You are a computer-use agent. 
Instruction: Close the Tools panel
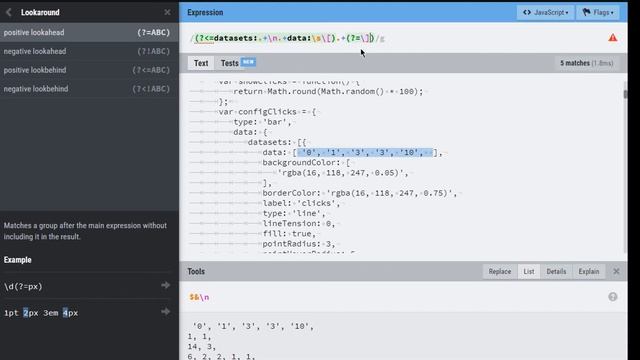click(616, 271)
